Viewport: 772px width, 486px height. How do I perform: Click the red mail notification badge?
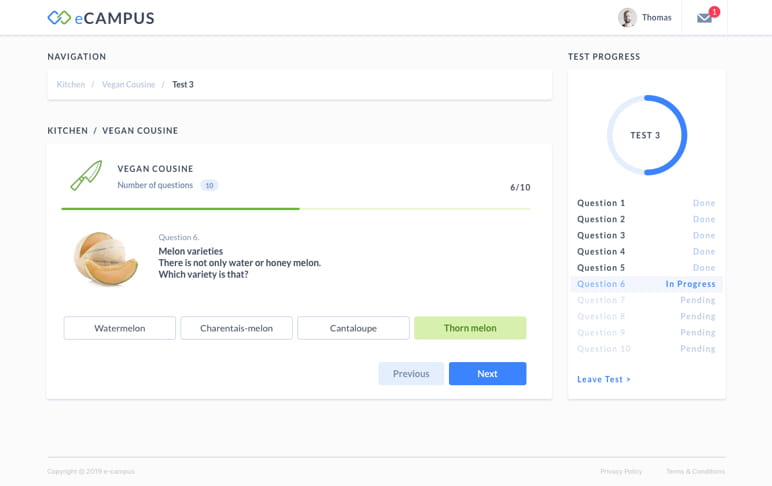point(714,11)
